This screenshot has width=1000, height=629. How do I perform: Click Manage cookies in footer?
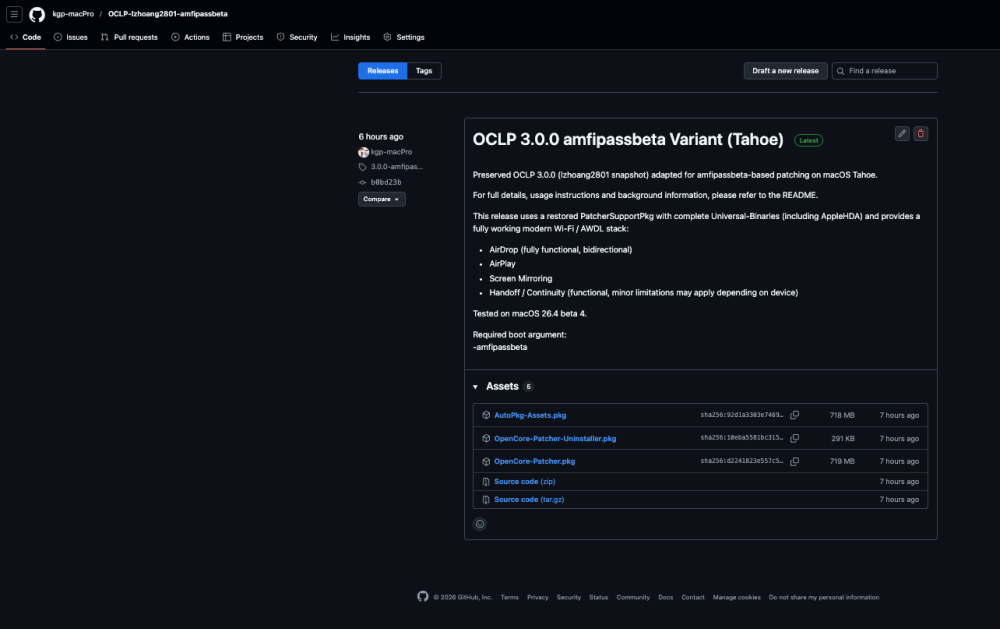click(x=737, y=598)
